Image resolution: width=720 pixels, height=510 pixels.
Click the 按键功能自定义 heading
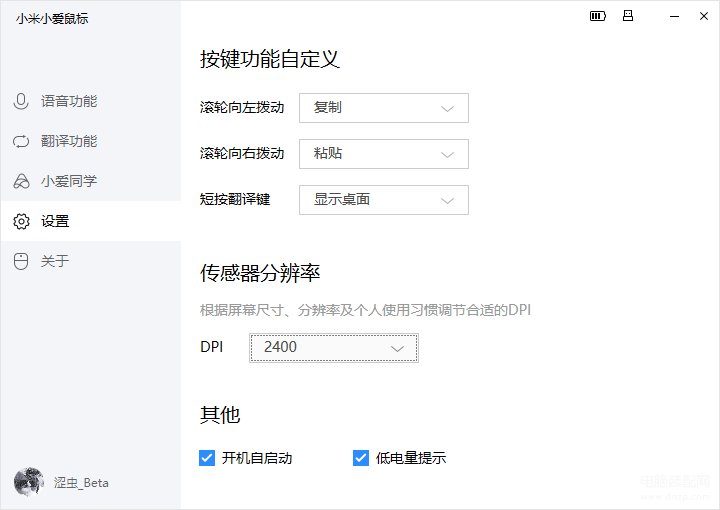click(270, 59)
